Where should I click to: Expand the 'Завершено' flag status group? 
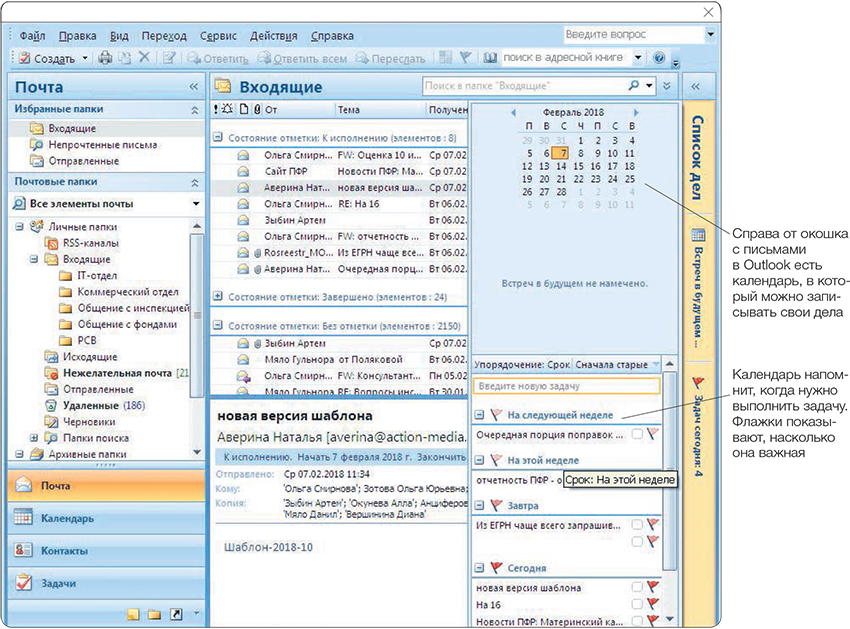click(219, 296)
